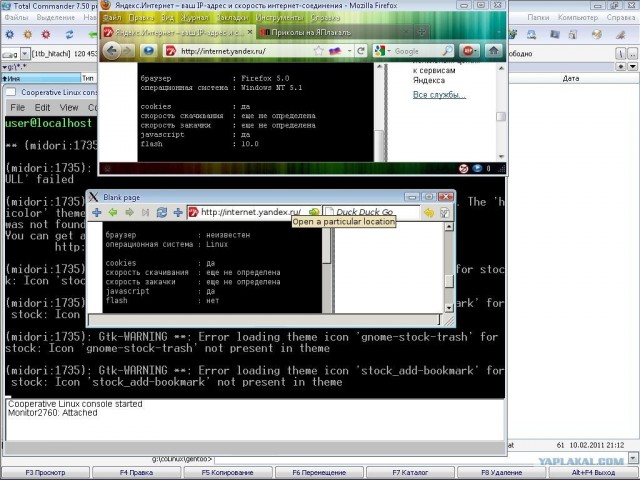Click the F5 Копирование button
This screenshot has width=640, height=480.
[x=227, y=472]
